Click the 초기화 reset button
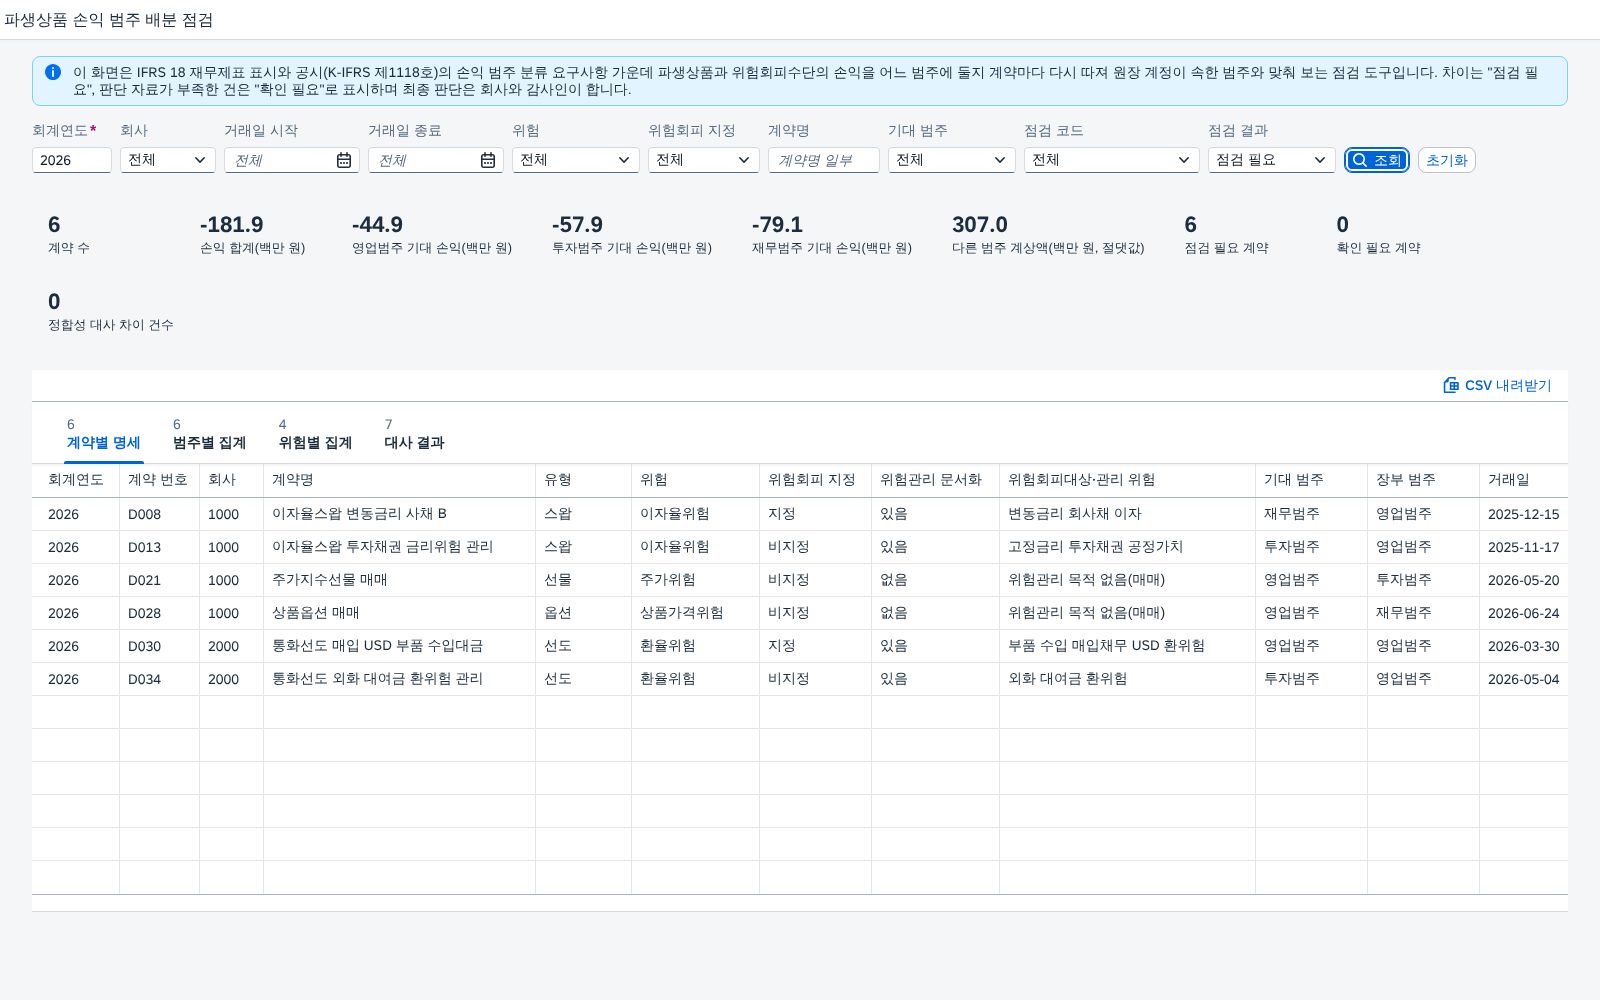1600x1000 pixels. click(1447, 160)
